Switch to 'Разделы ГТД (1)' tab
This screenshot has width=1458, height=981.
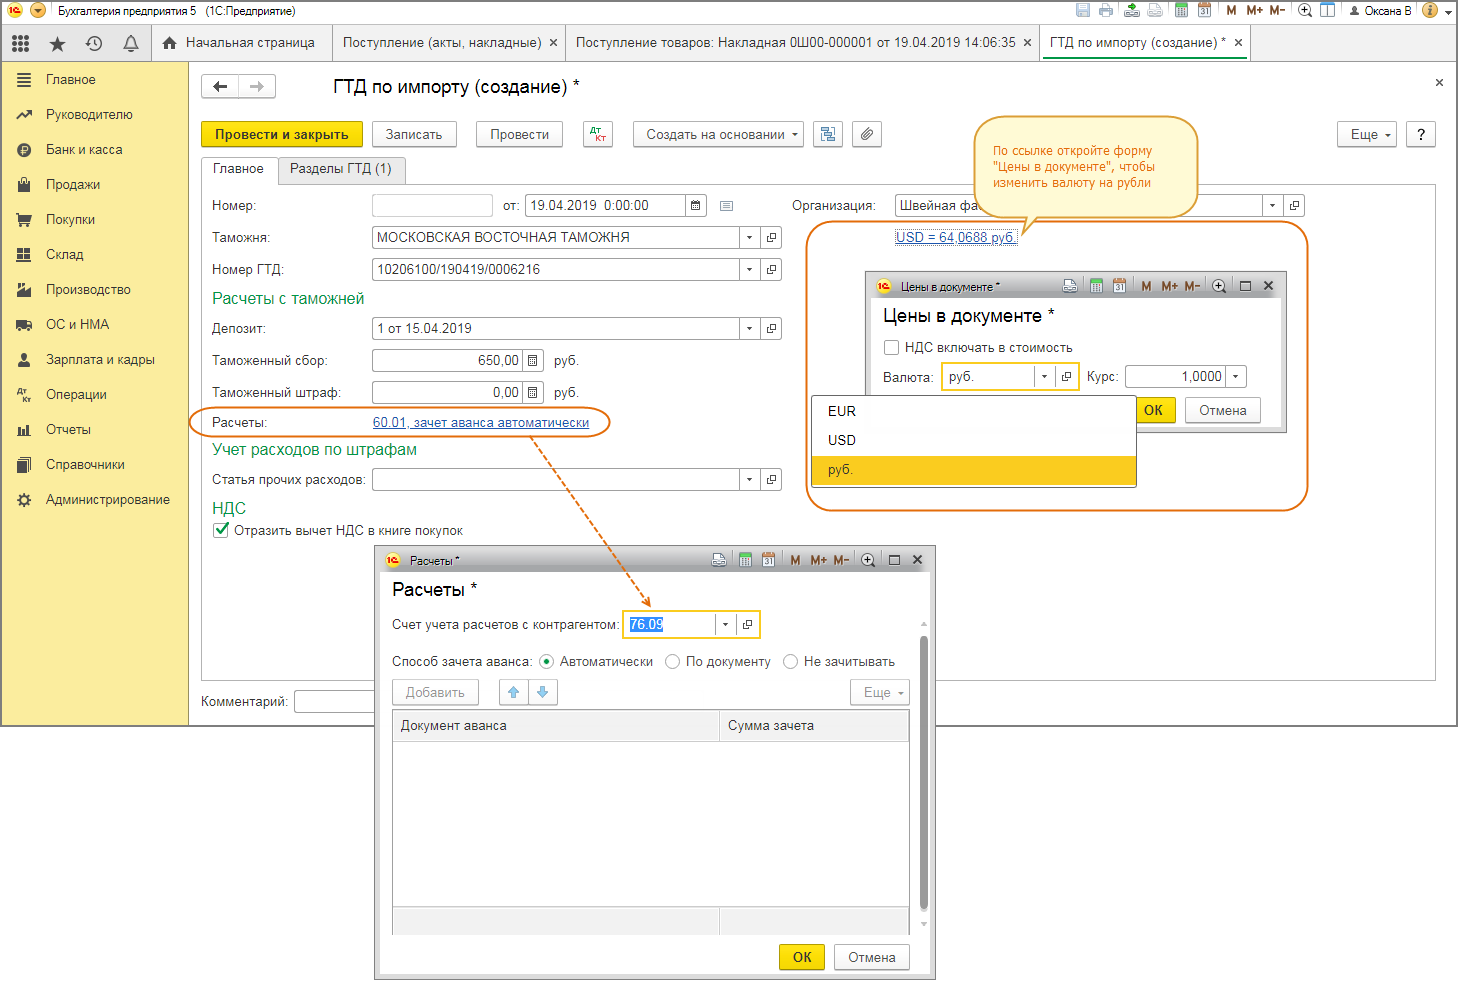click(x=340, y=169)
